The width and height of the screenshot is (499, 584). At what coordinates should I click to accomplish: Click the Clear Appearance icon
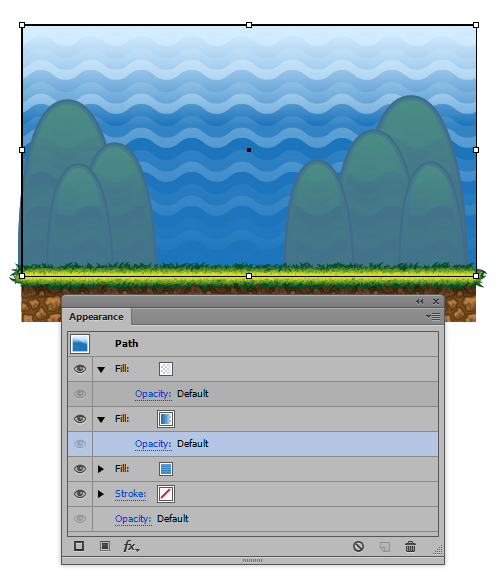click(358, 546)
